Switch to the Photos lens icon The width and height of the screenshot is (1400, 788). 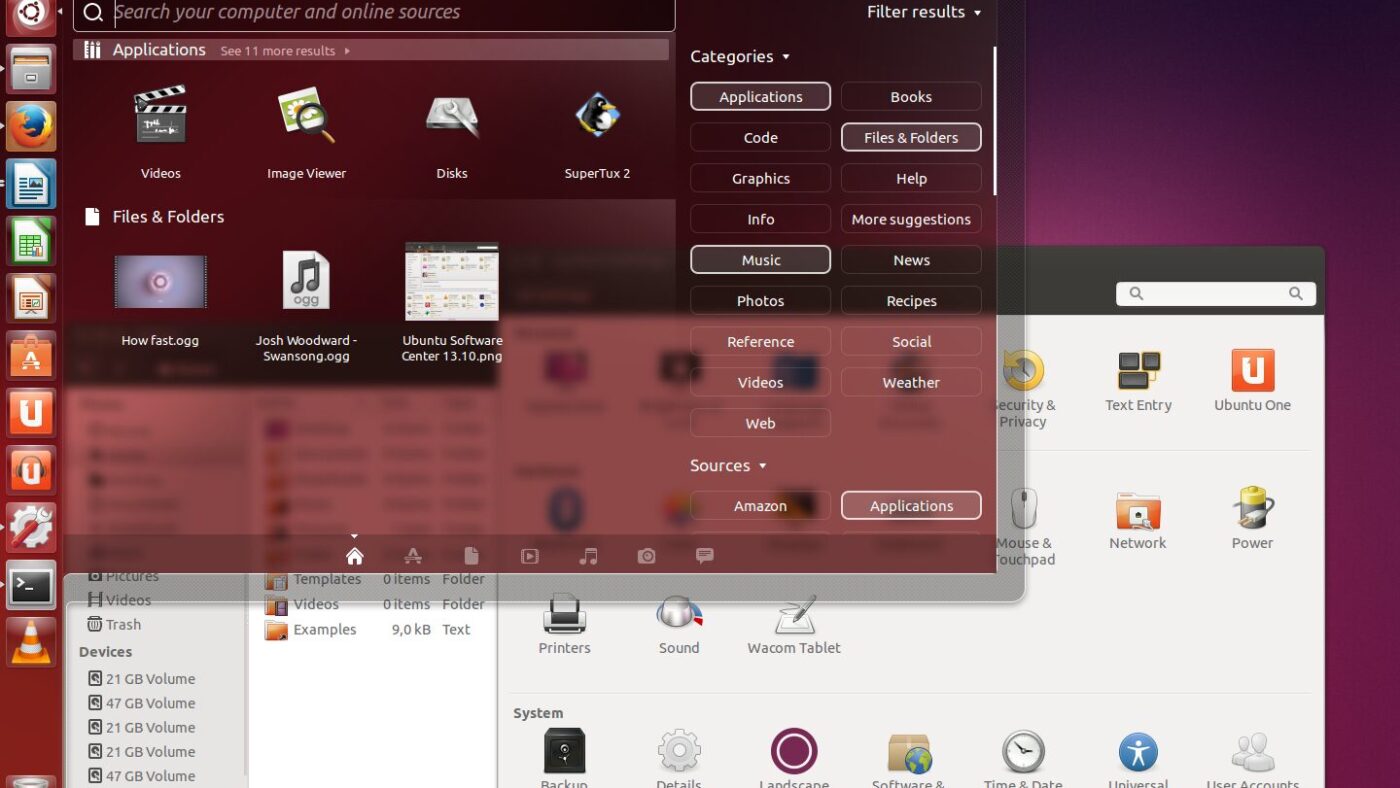(x=646, y=556)
